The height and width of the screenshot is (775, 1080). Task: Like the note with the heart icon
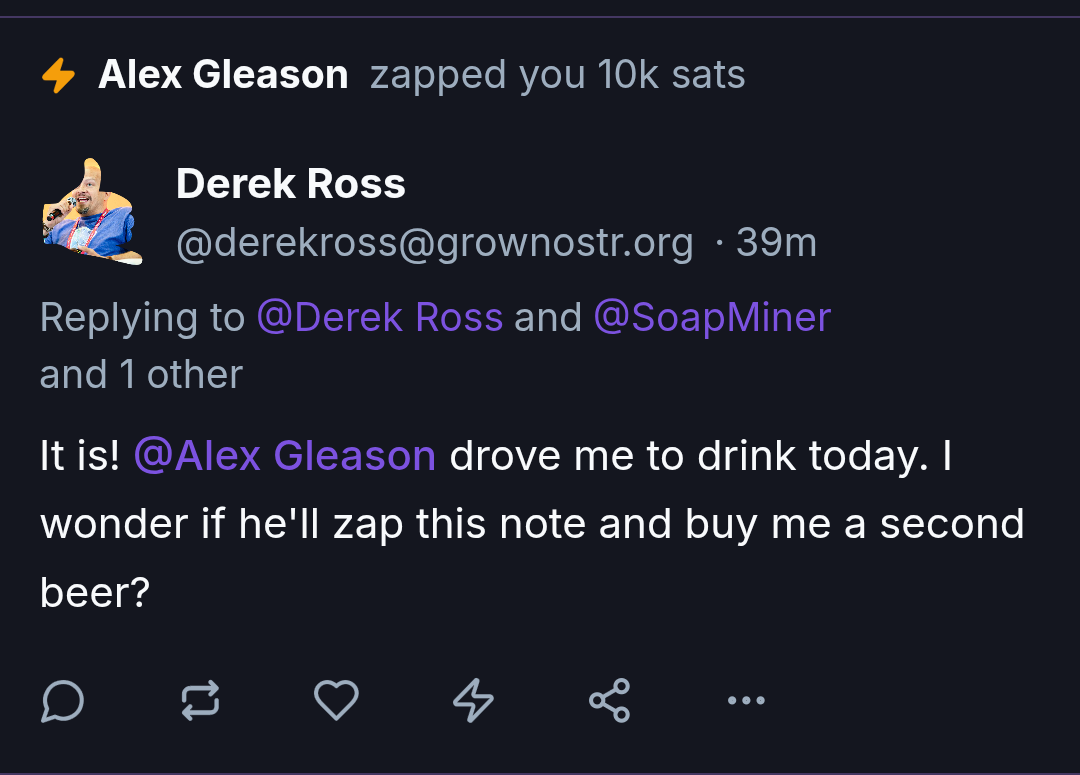click(336, 700)
